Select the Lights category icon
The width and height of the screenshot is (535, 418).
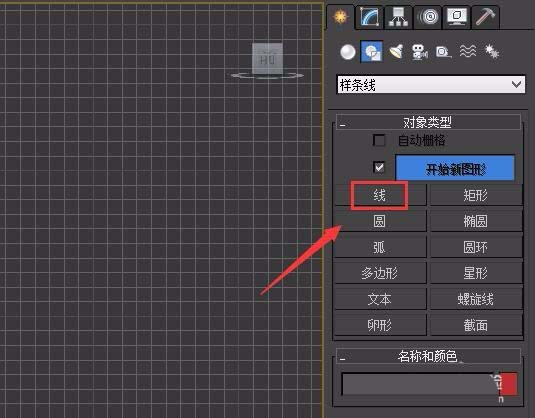click(x=396, y=52)
